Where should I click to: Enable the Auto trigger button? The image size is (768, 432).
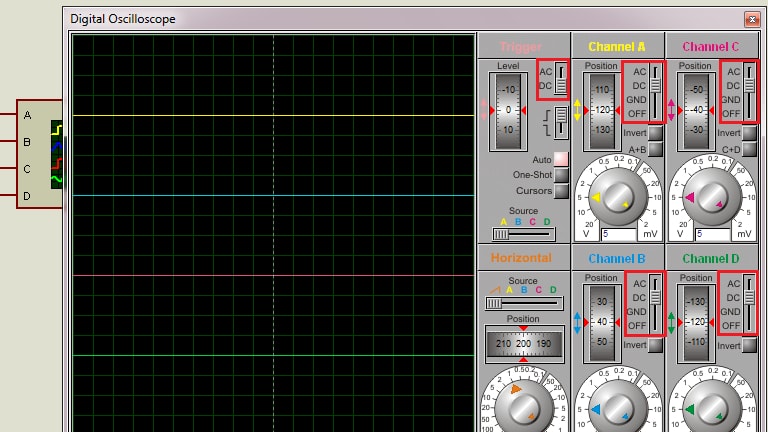click(x=561, y=159)
